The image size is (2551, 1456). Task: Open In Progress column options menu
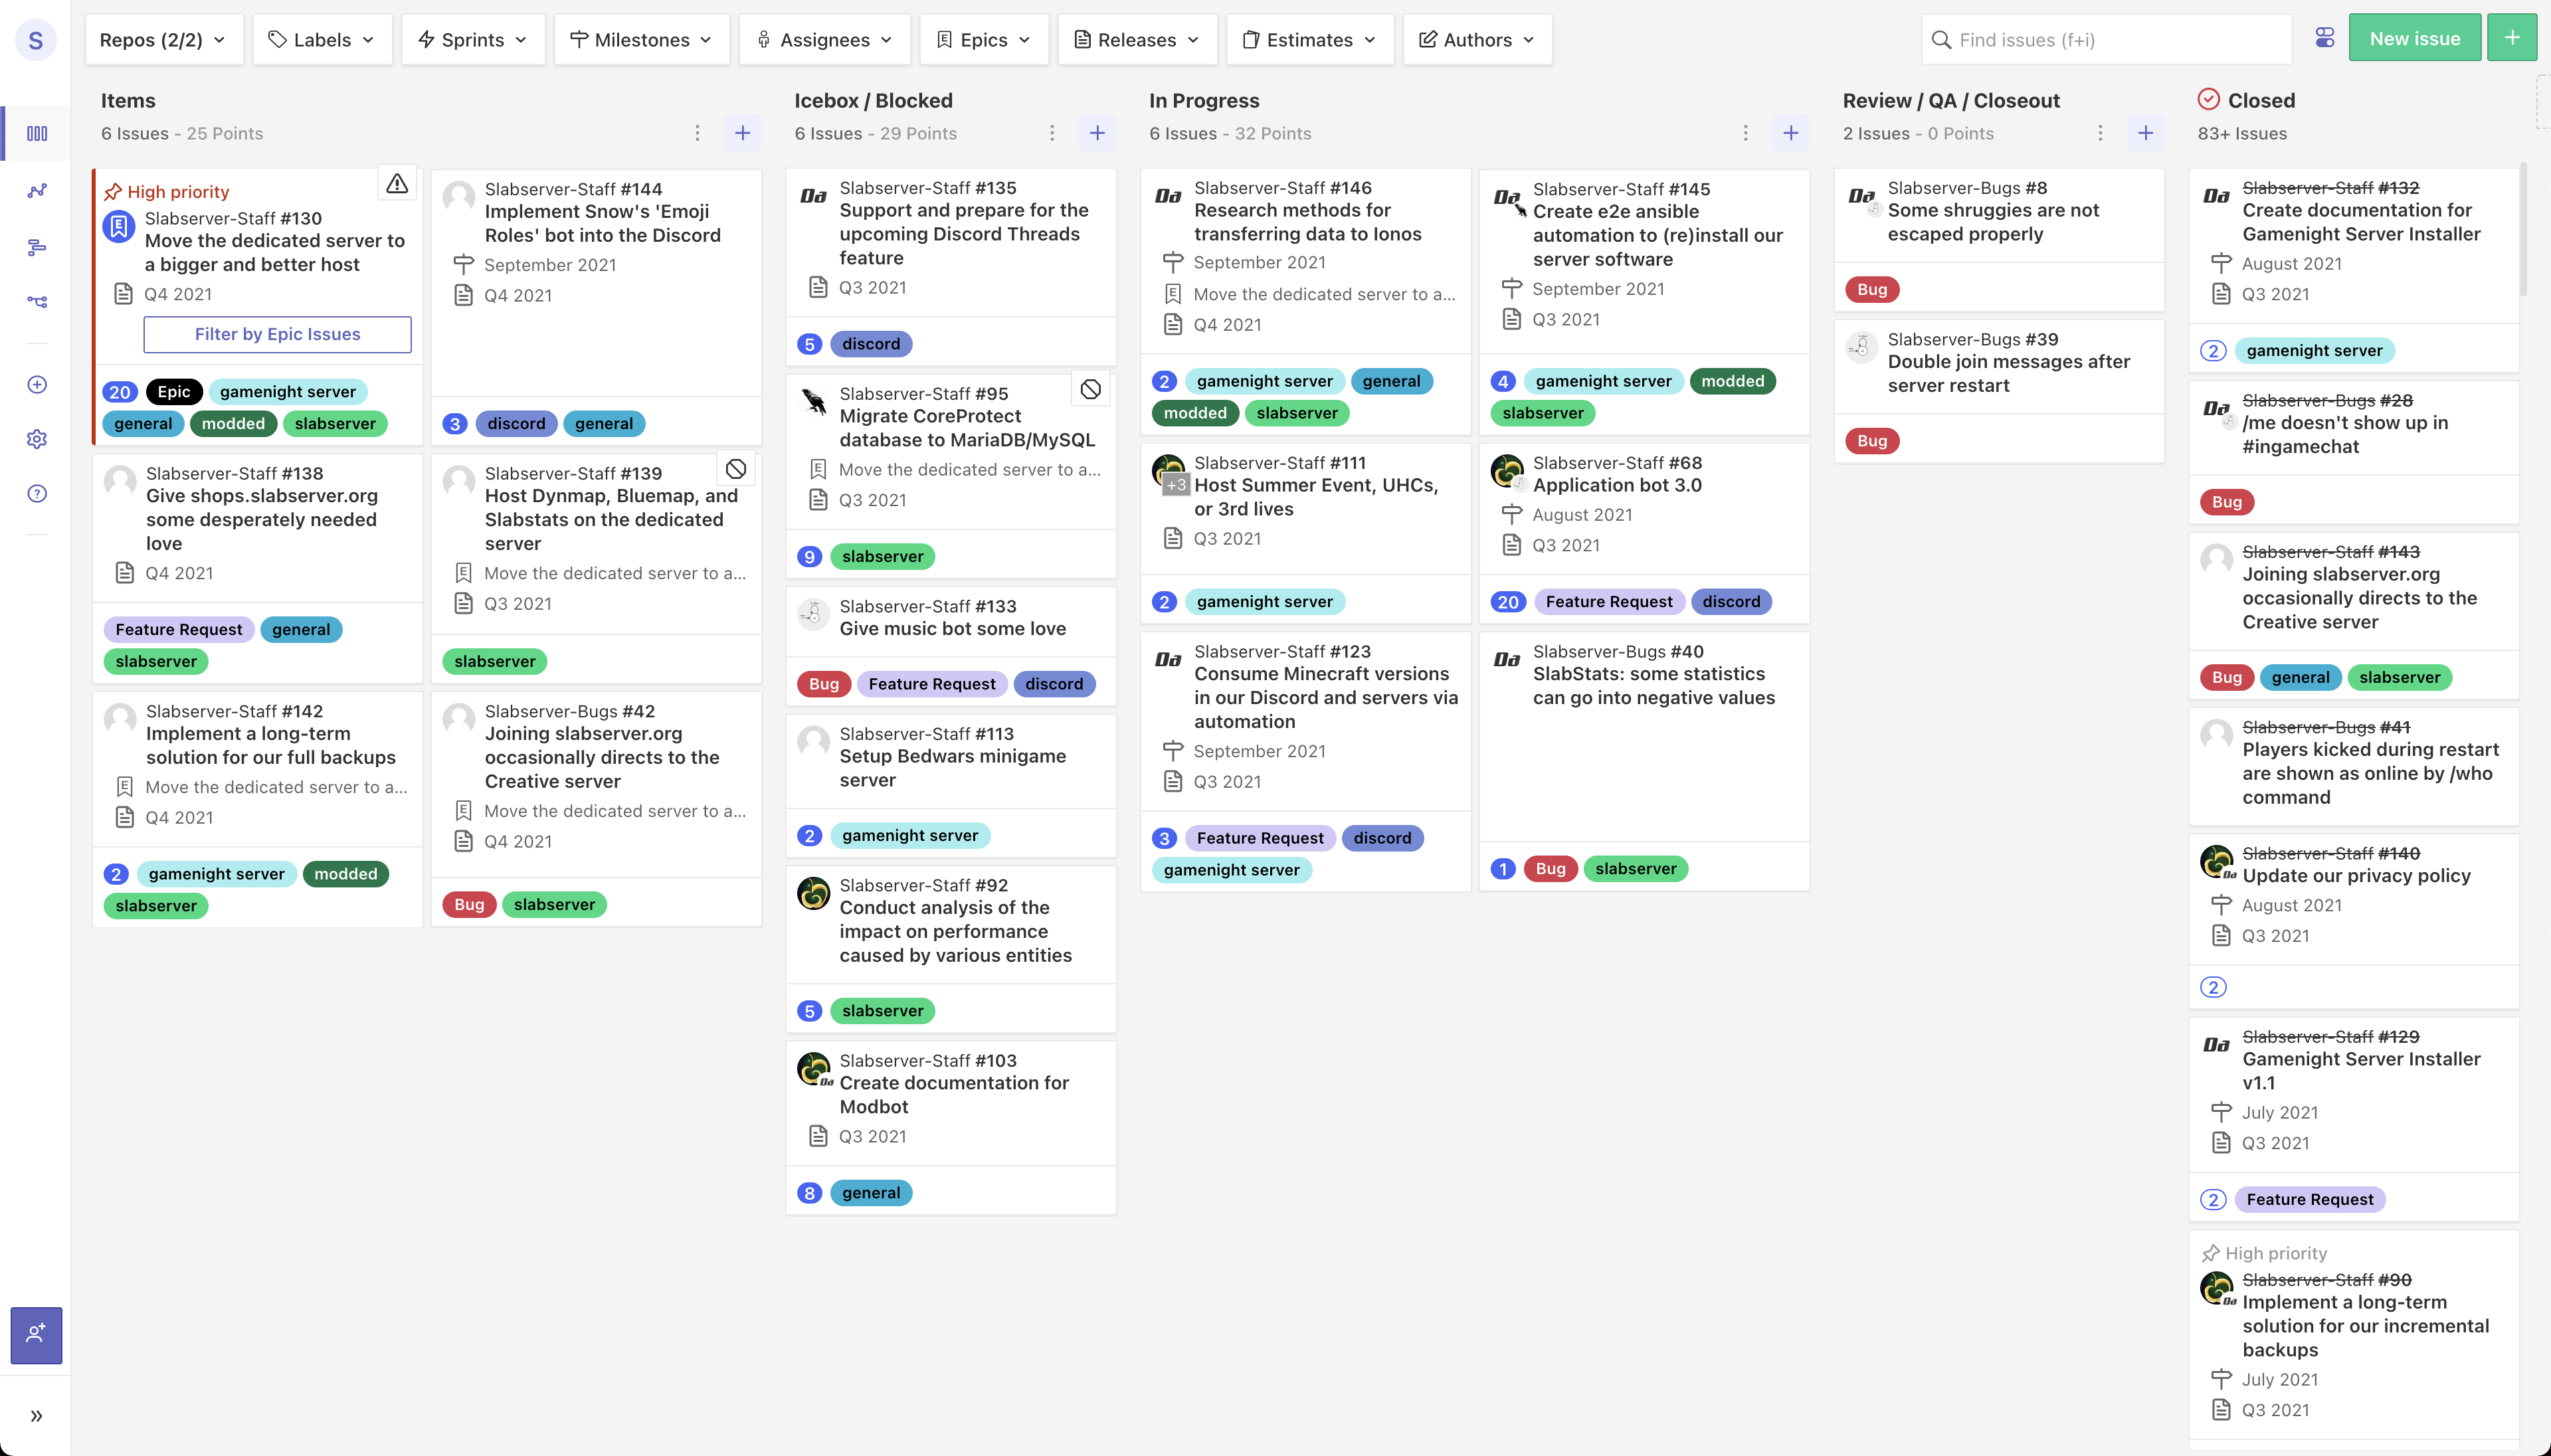click(x=1745, y=133)
